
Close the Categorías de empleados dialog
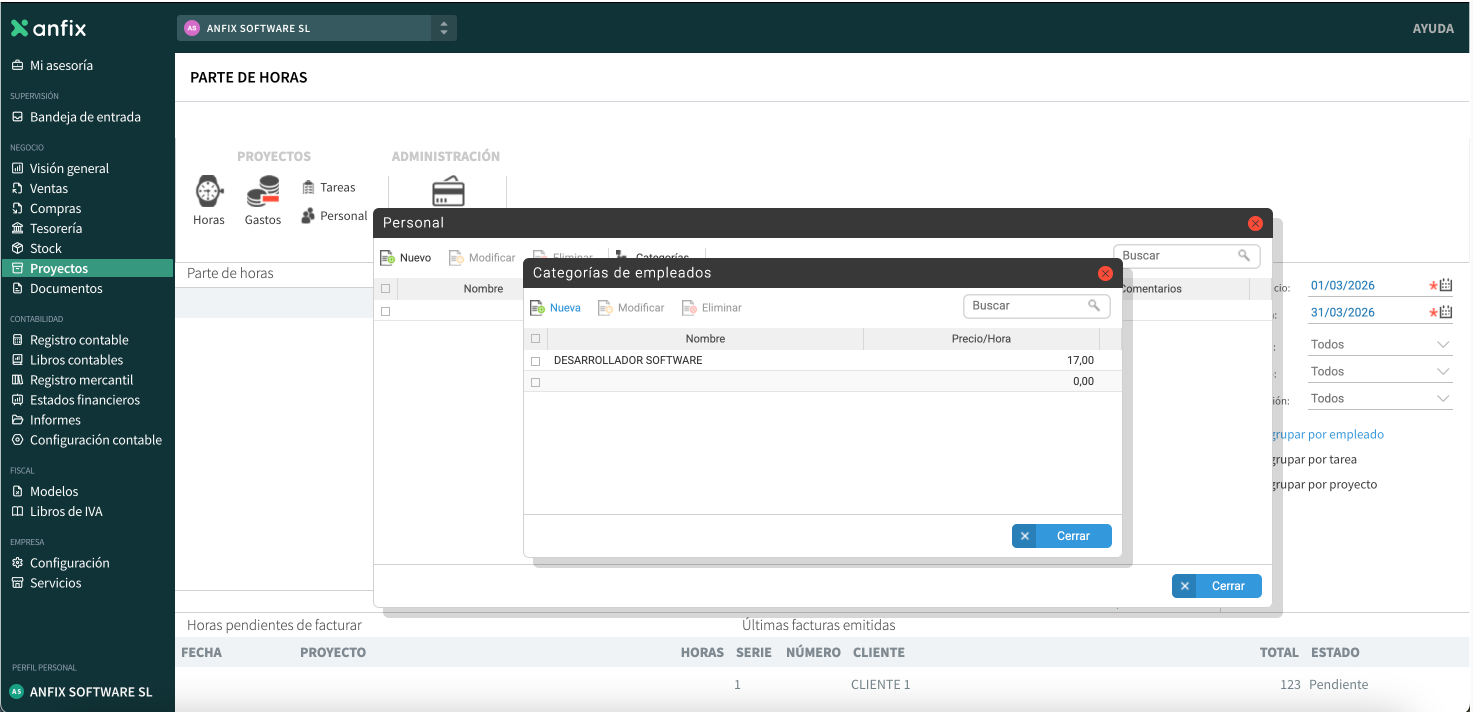[x=1105, y=273]
